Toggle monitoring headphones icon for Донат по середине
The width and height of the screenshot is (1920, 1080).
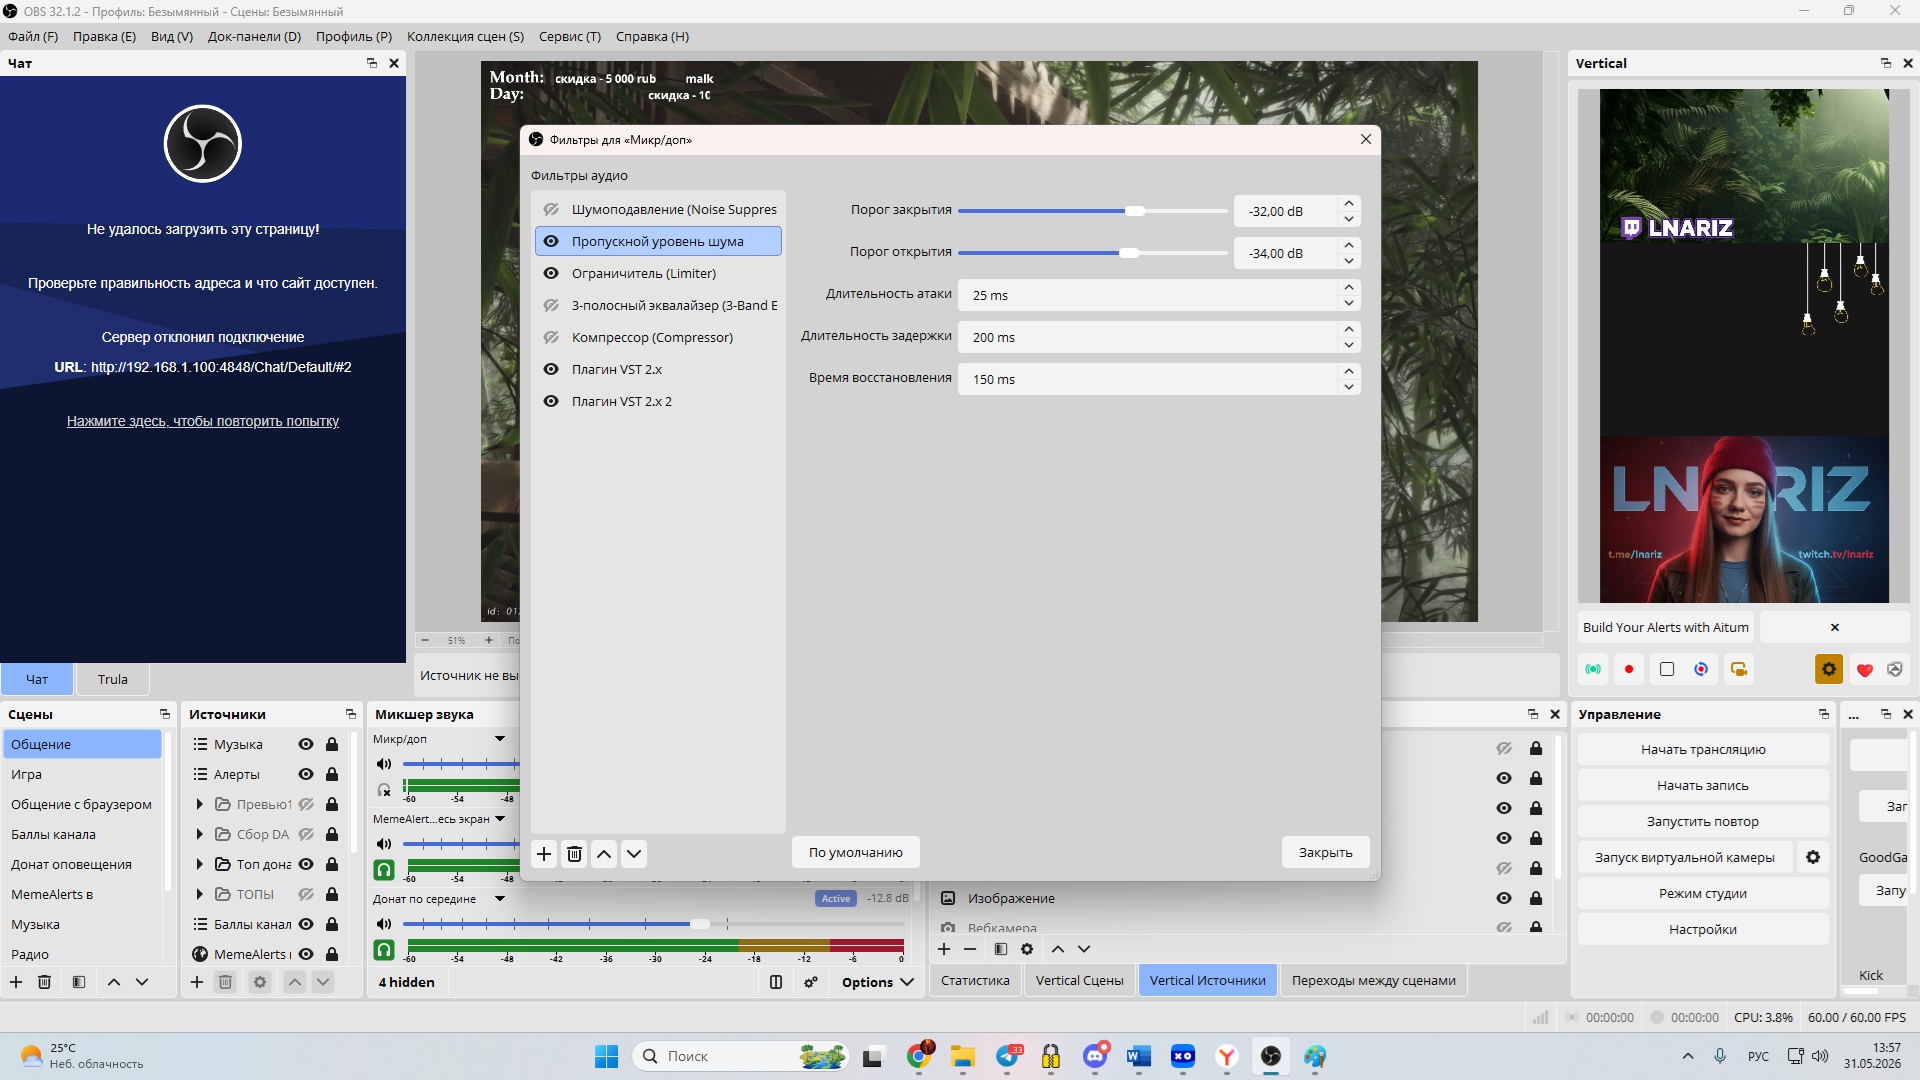(384, 950)
